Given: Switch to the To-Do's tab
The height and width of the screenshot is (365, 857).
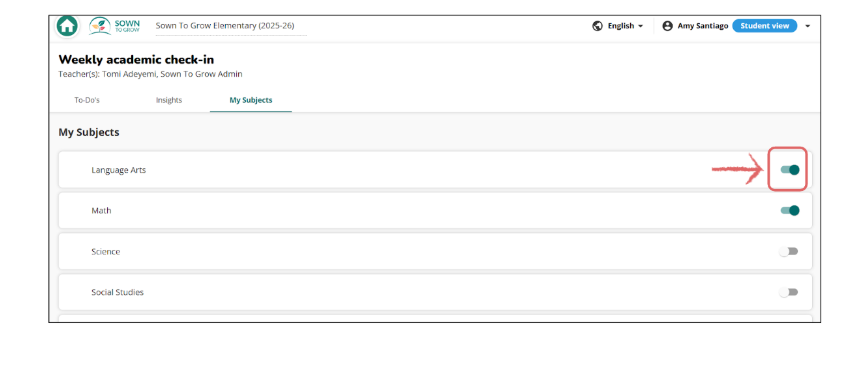Looking at the screenshot, I should point(87,101).
